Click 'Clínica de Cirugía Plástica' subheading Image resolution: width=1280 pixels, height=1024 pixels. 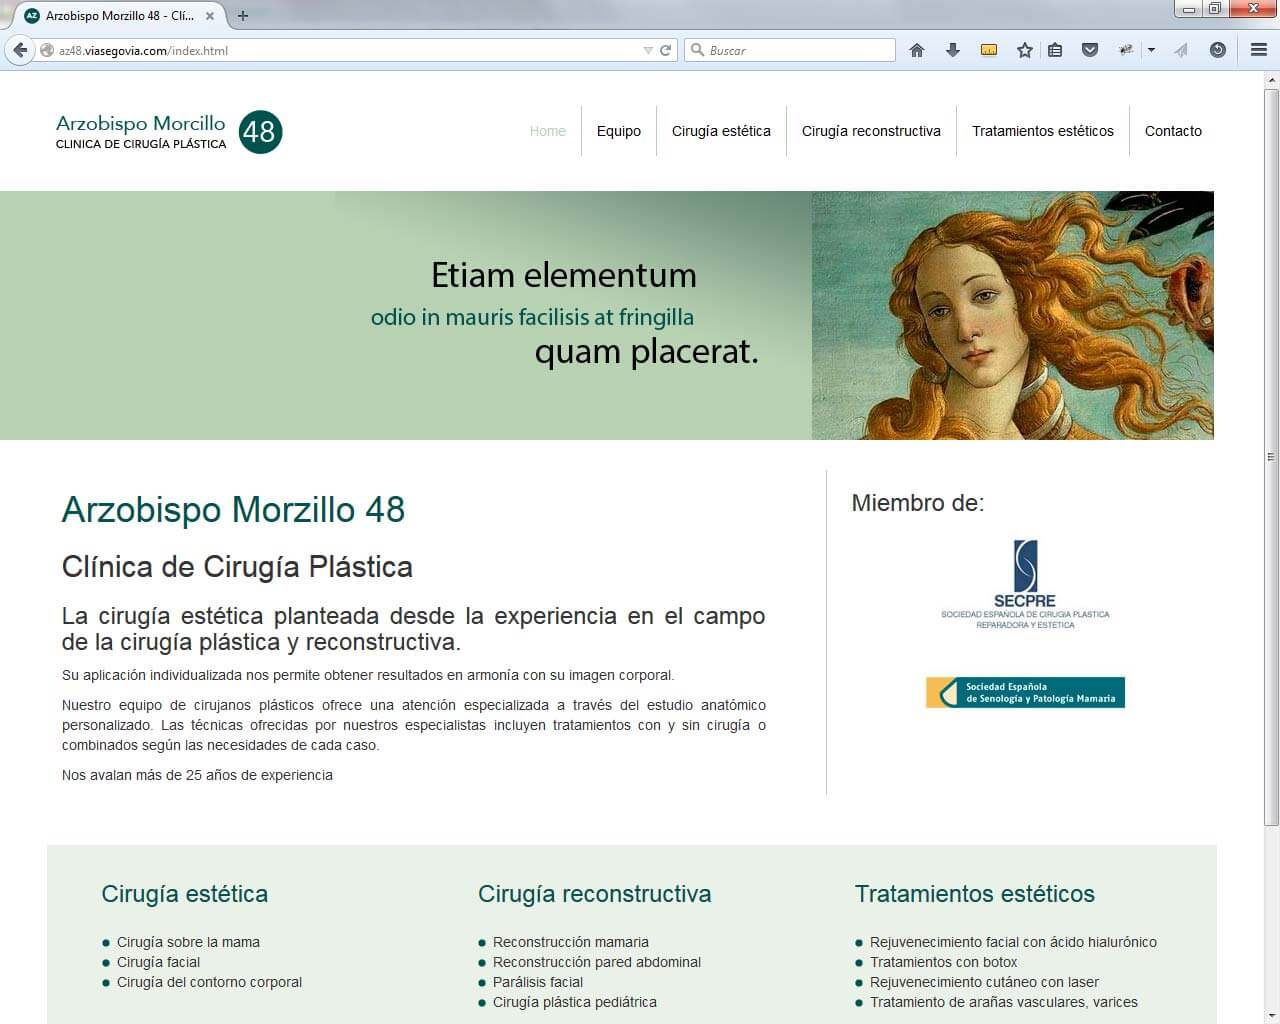[x=237, y=567]
